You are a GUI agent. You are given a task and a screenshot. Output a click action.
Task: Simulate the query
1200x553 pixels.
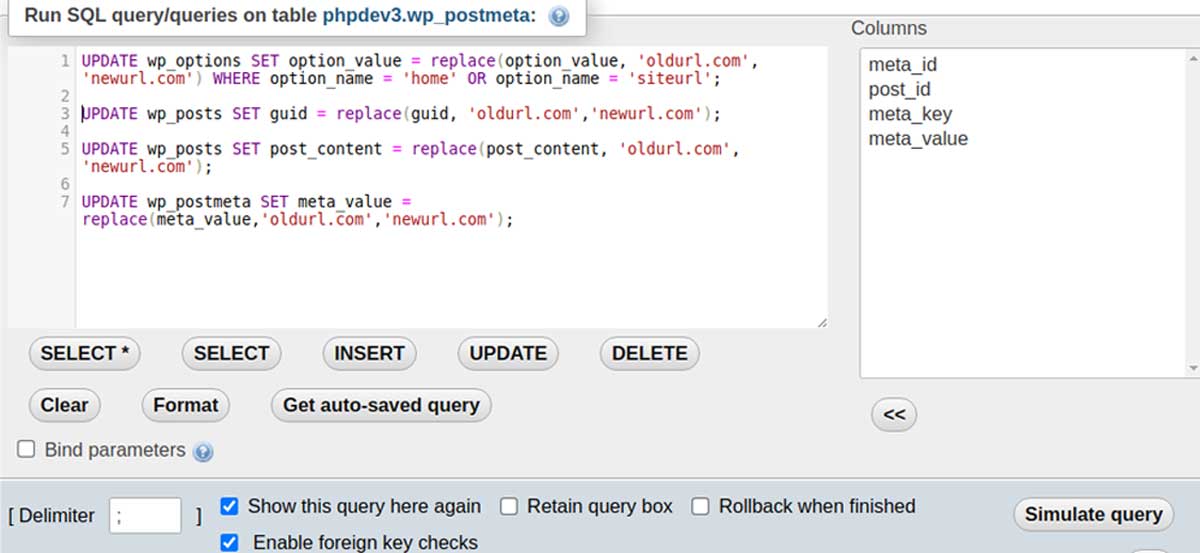(1093, 514)
